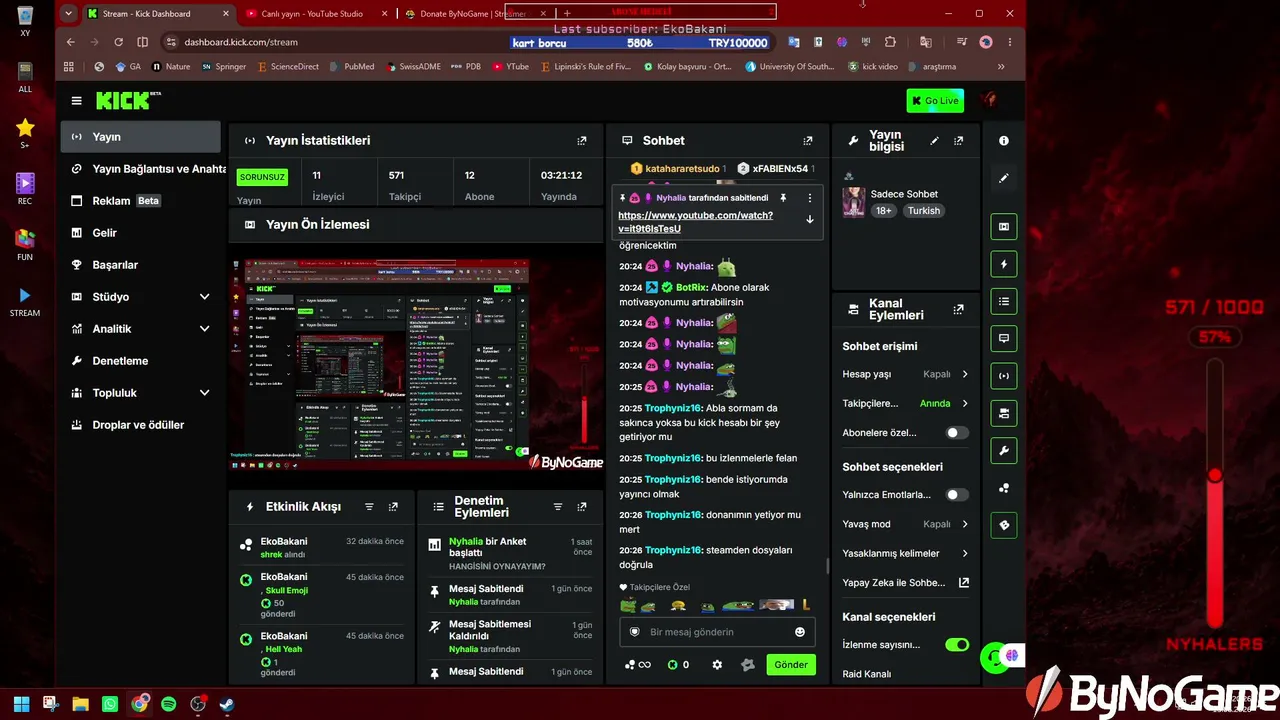Viewport: 1280px width, 720px height.
Task: Open the Gelir revenue page
Action: tap(140, 233)
